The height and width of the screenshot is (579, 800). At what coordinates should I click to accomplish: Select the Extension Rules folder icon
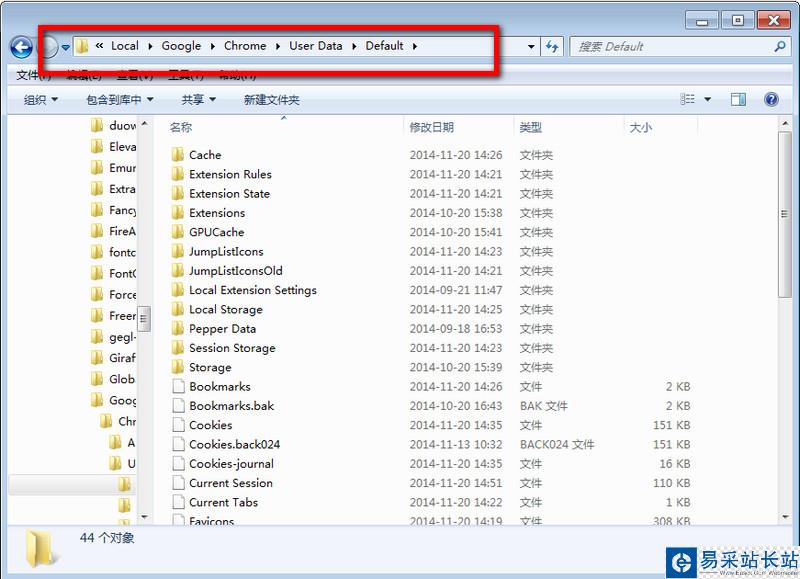point(178,174)
